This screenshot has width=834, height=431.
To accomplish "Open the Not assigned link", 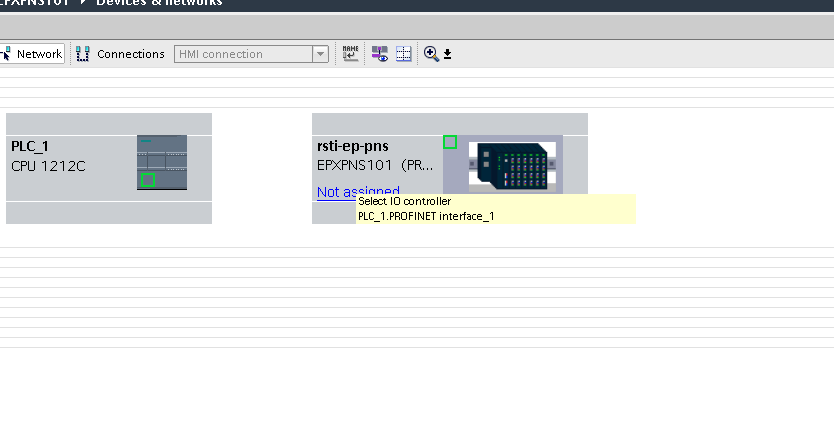I will coord(358,192).
